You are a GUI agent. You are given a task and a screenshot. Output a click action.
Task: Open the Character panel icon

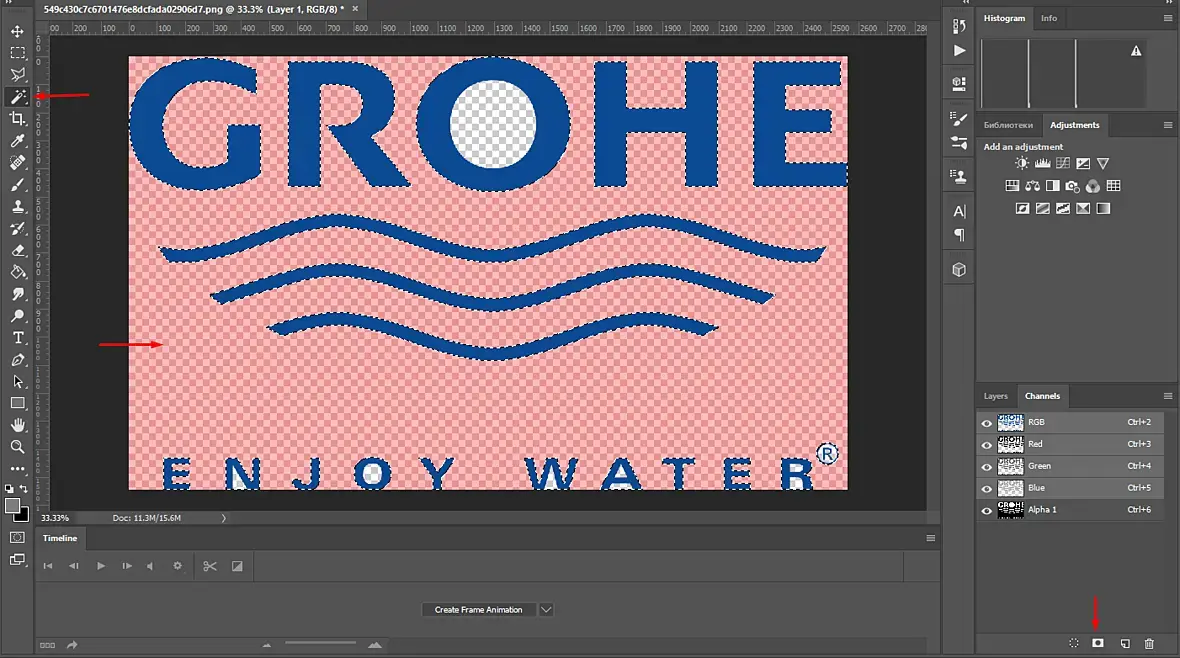click(x=959, y=212)
